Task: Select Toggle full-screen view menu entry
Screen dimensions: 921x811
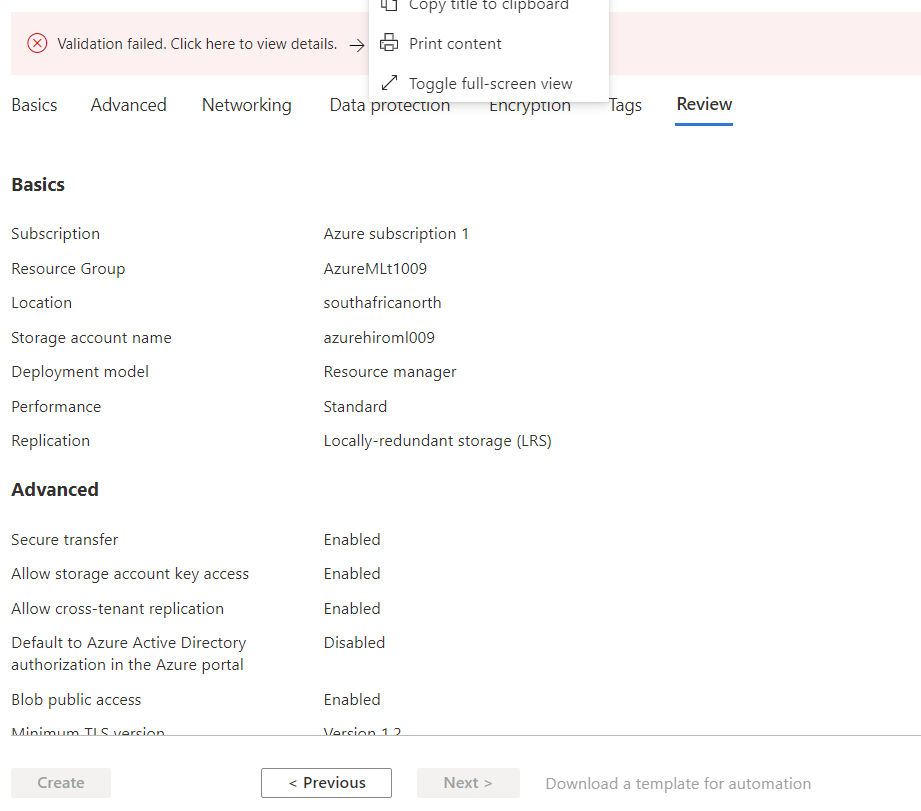Action: [x=490, y=83]
